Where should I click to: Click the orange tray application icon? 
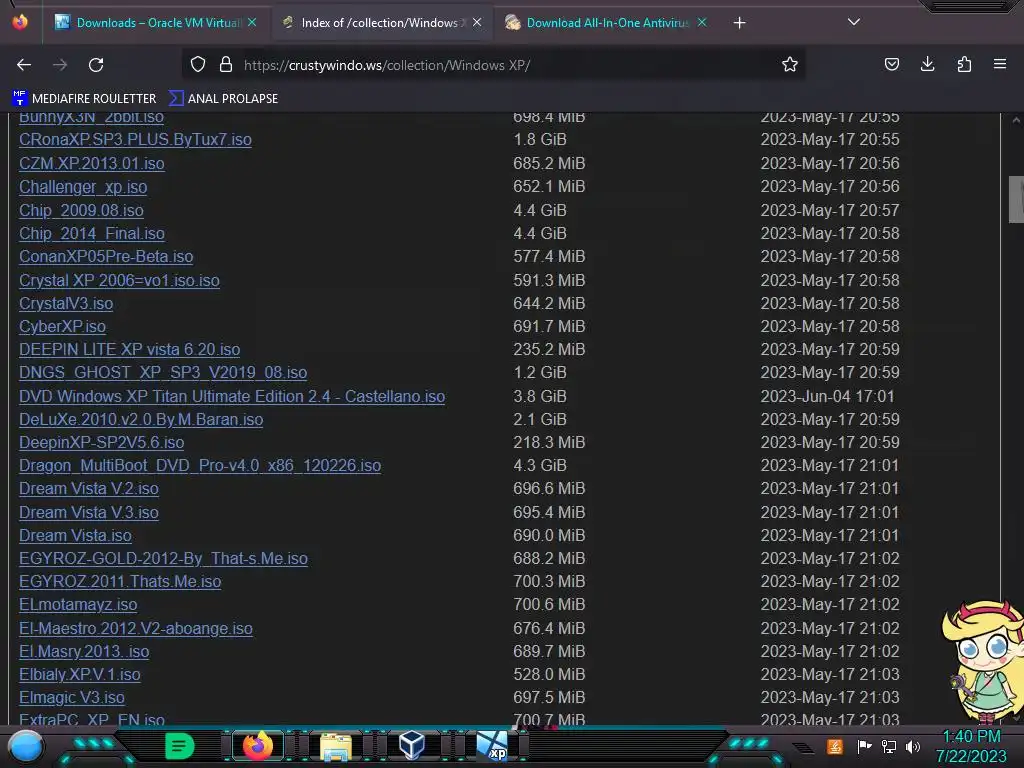(835, 746)
